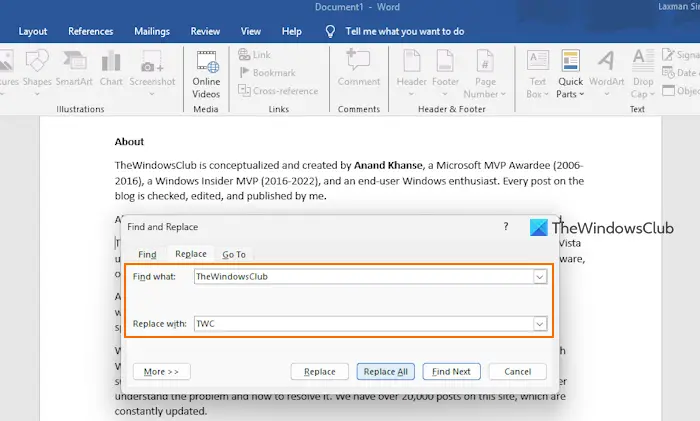Open the Mailings ribbon tab

tap(152, 31)
